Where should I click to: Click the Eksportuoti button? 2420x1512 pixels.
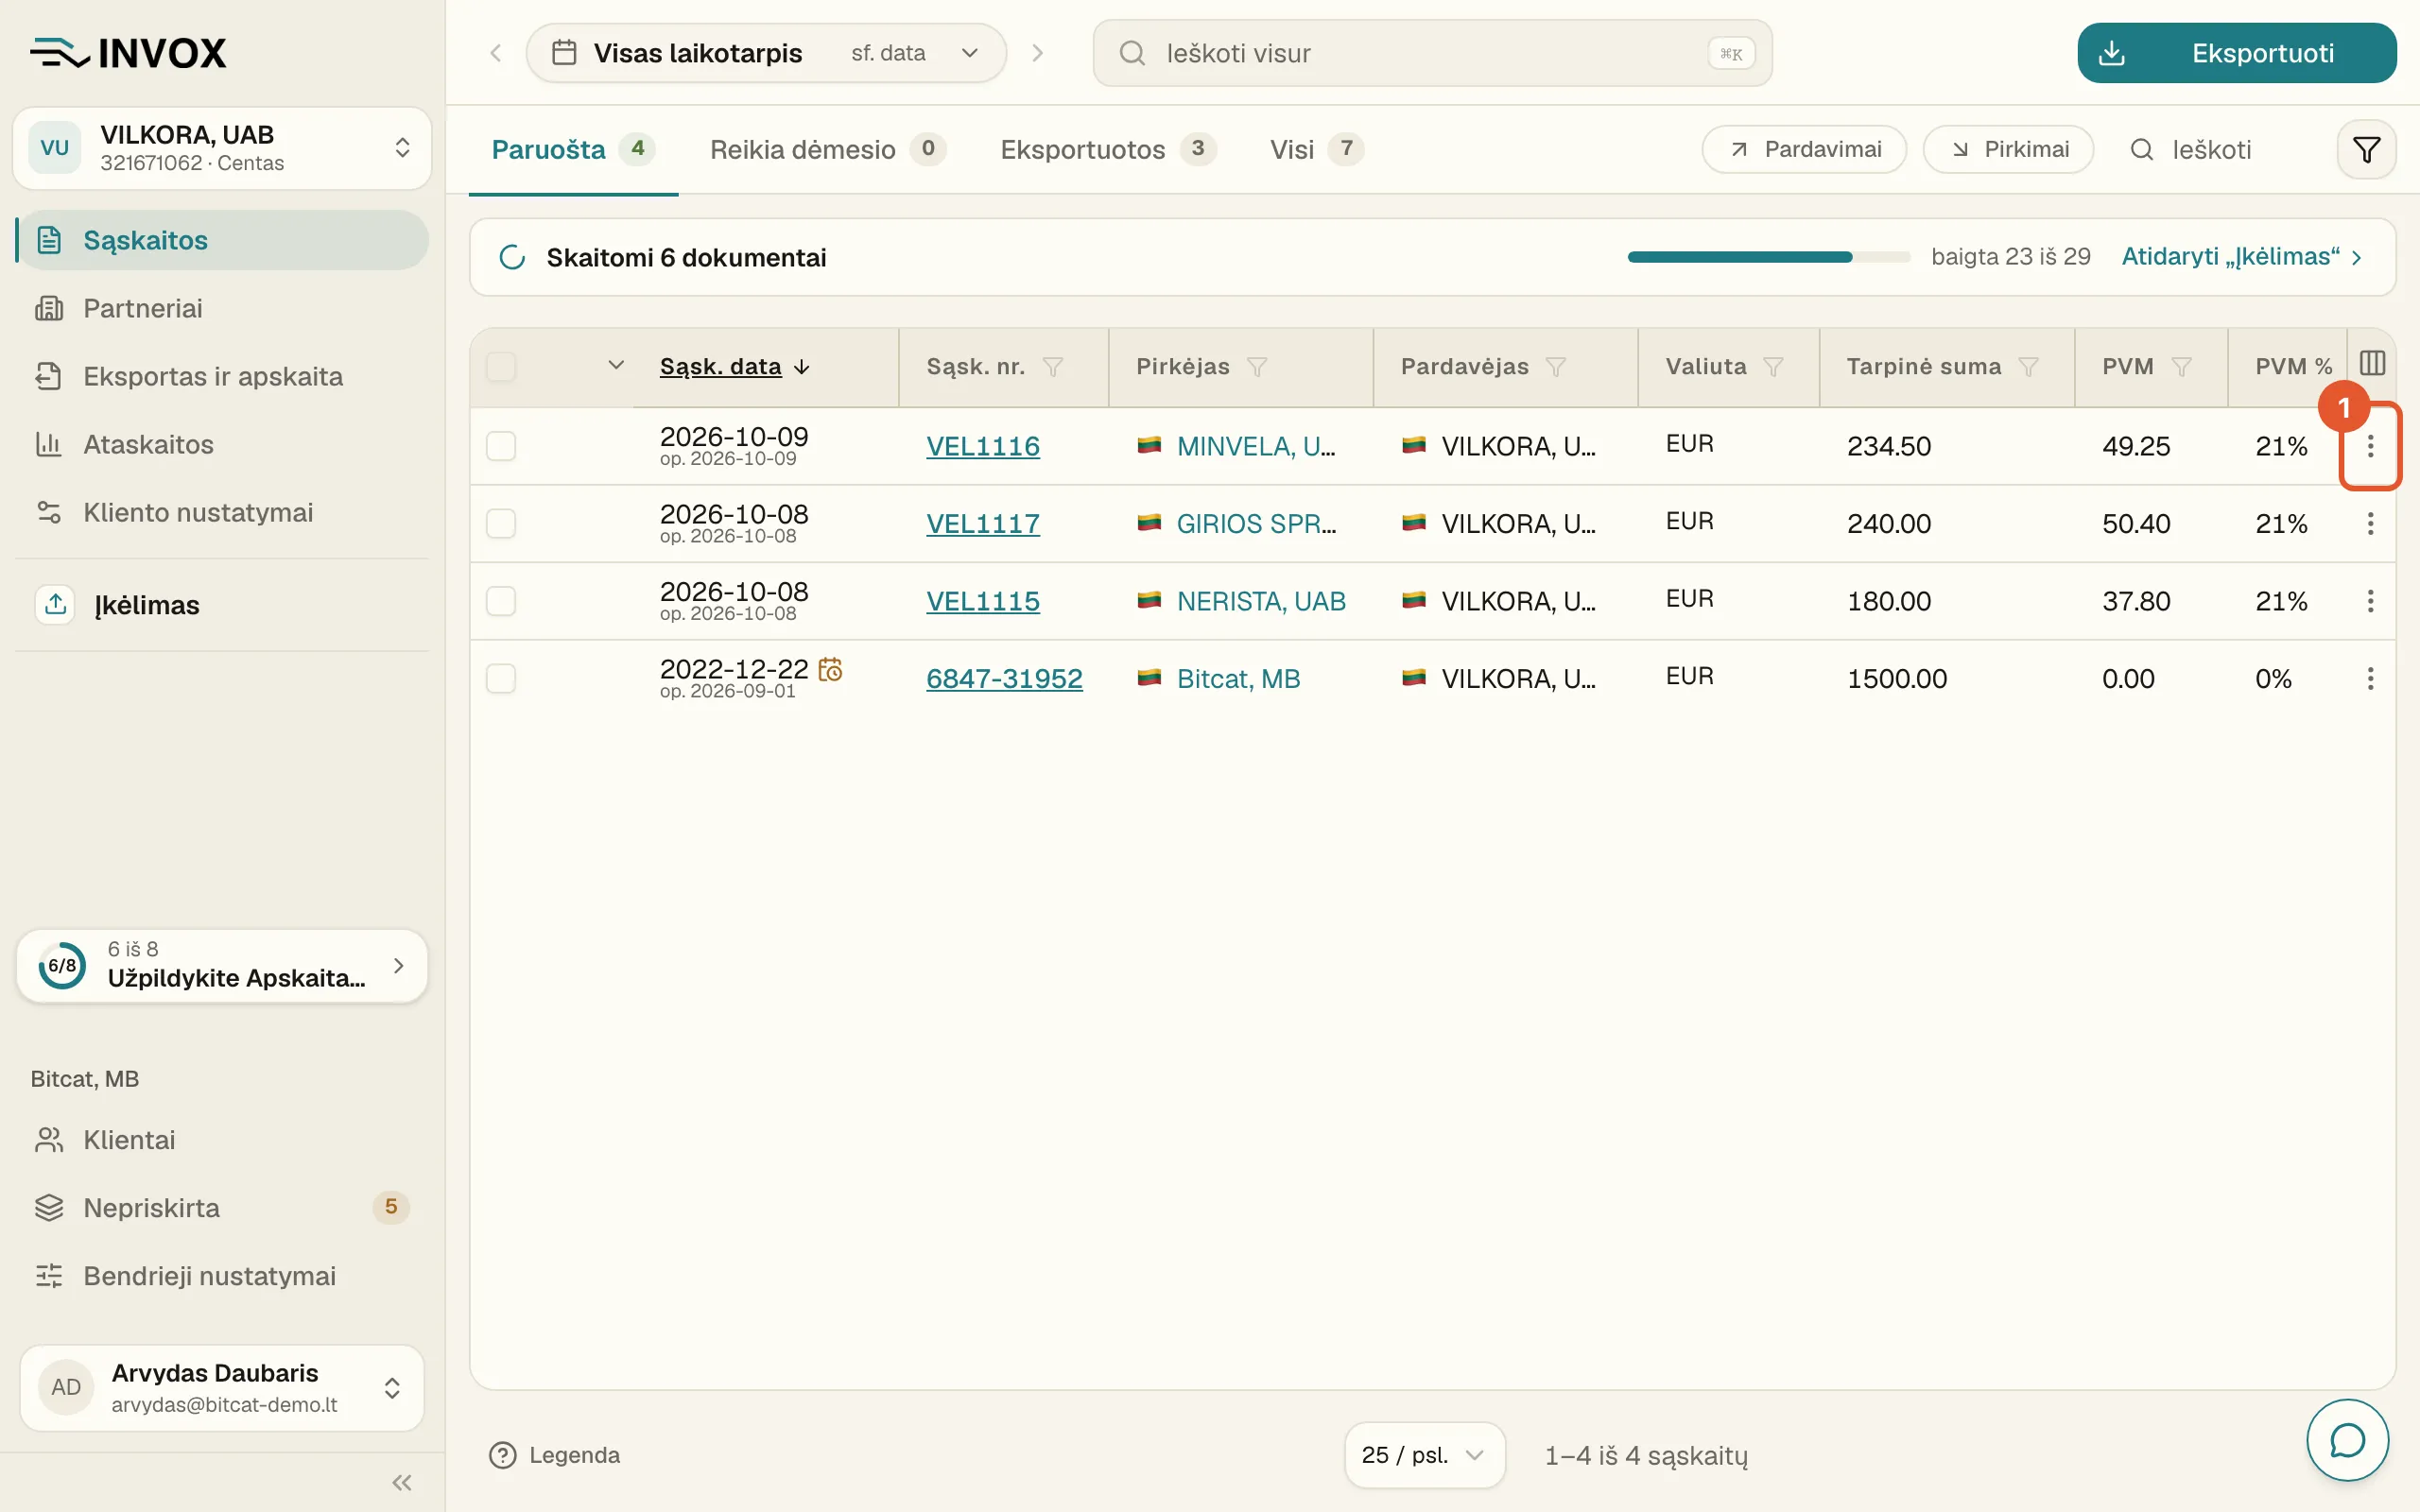2236,53
